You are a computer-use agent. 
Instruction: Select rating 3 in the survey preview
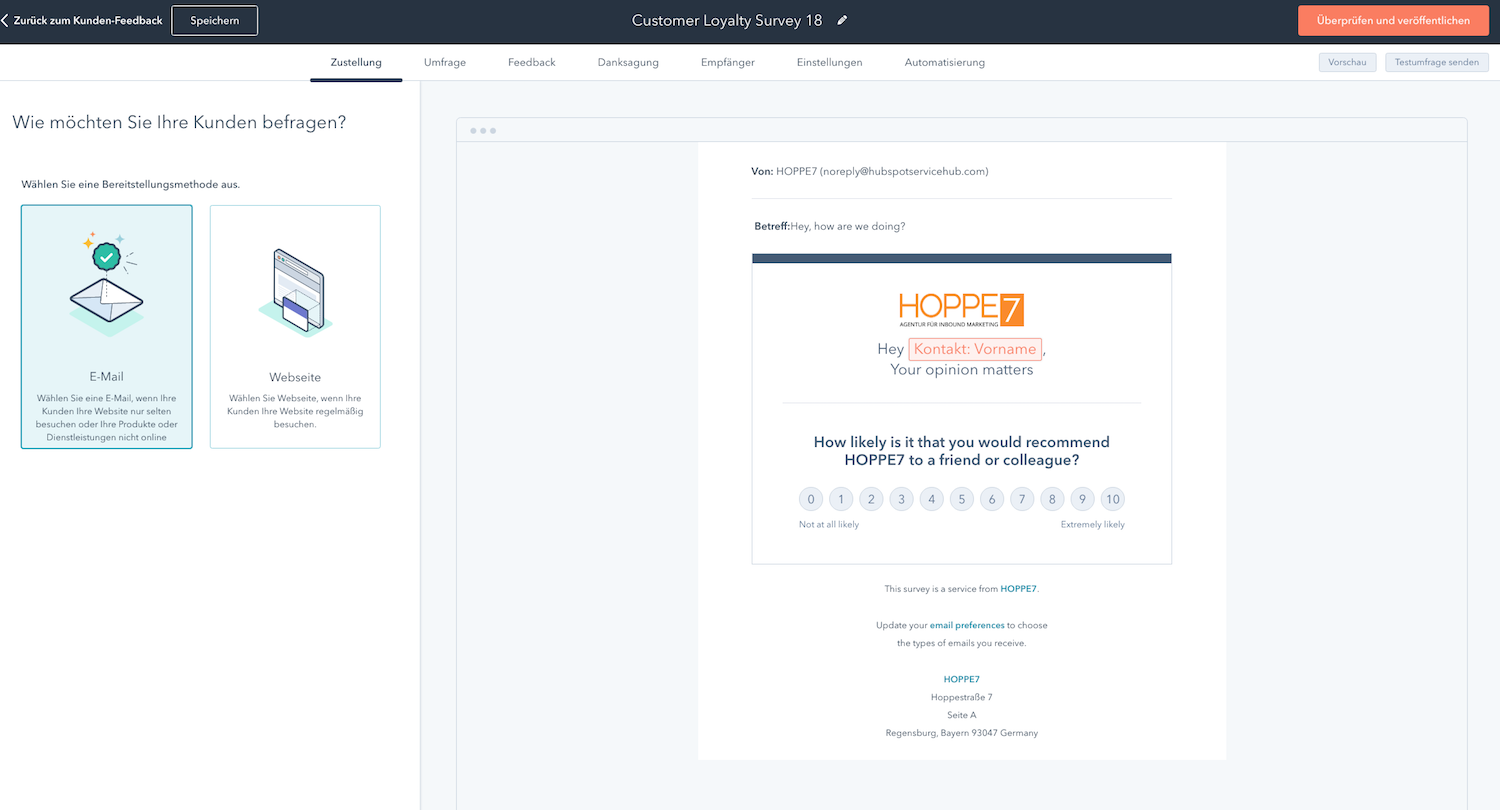(x=902, y=499)
